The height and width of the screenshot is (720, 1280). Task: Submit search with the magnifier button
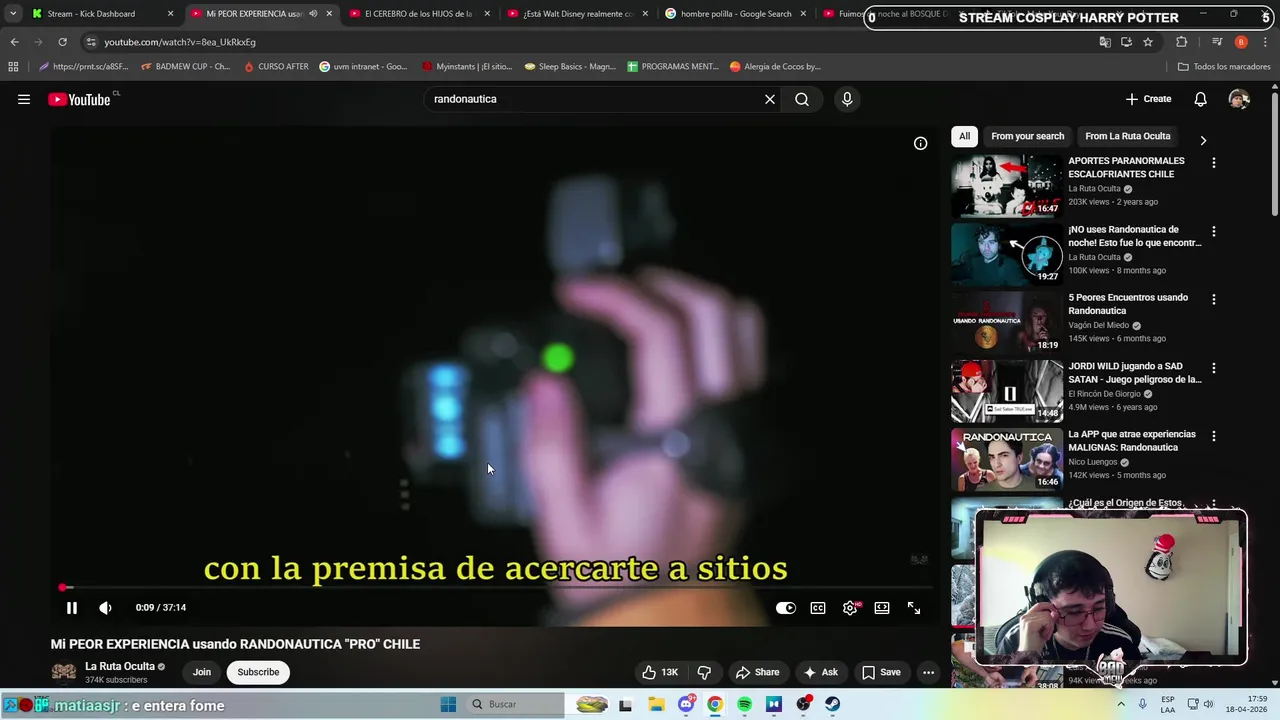802,99
